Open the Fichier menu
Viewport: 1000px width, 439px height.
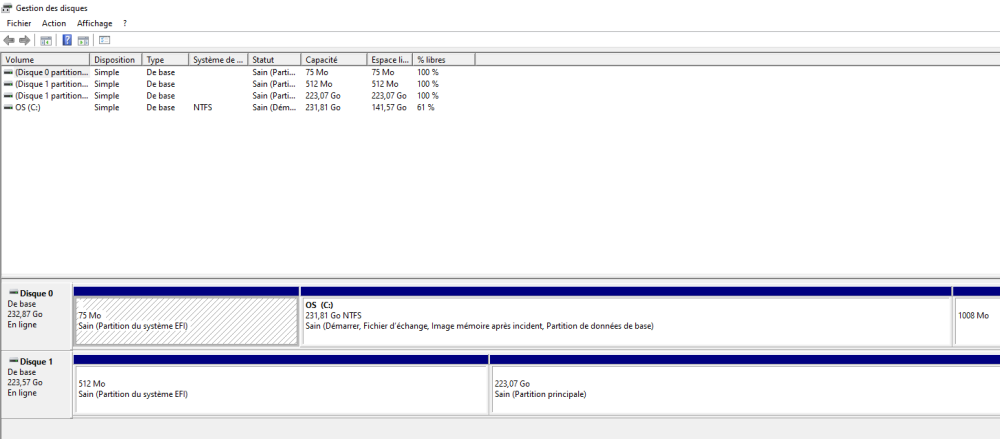tap(19, 23)
